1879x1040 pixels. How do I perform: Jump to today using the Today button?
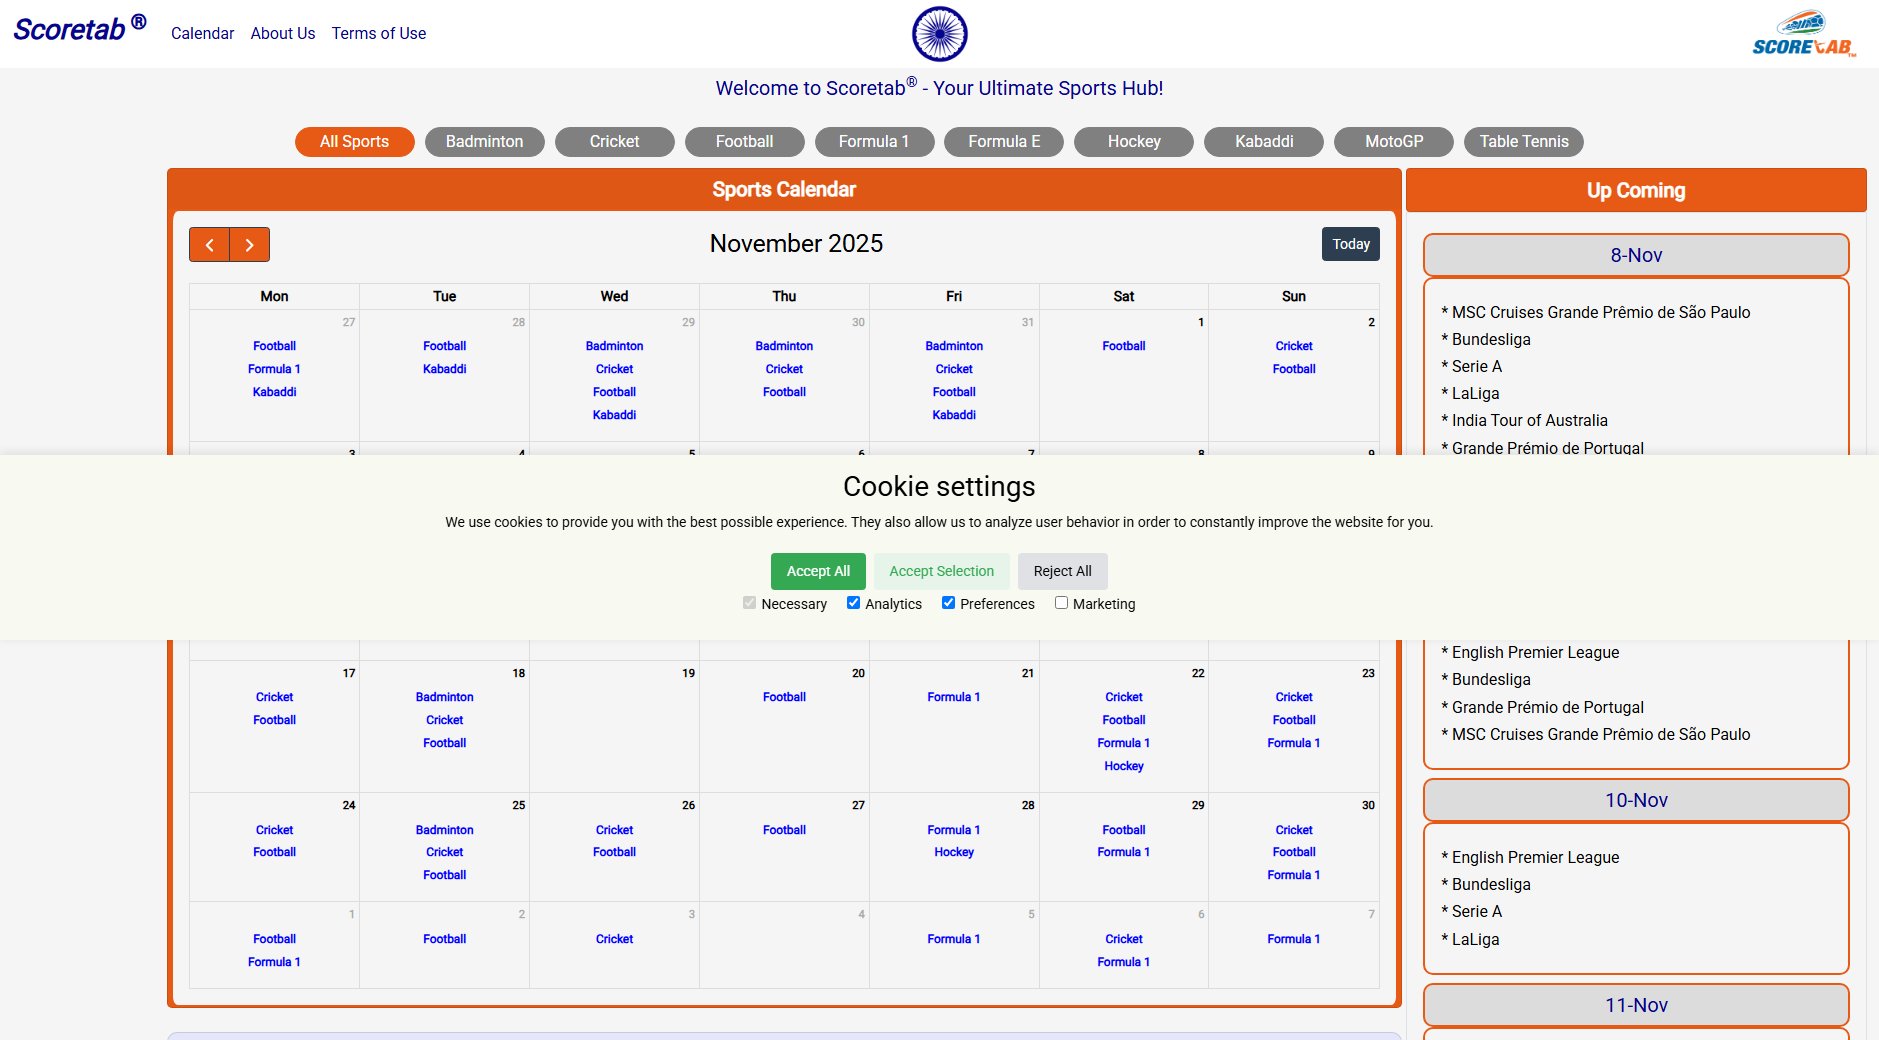pyautogui.click(x=1350, y=244)
